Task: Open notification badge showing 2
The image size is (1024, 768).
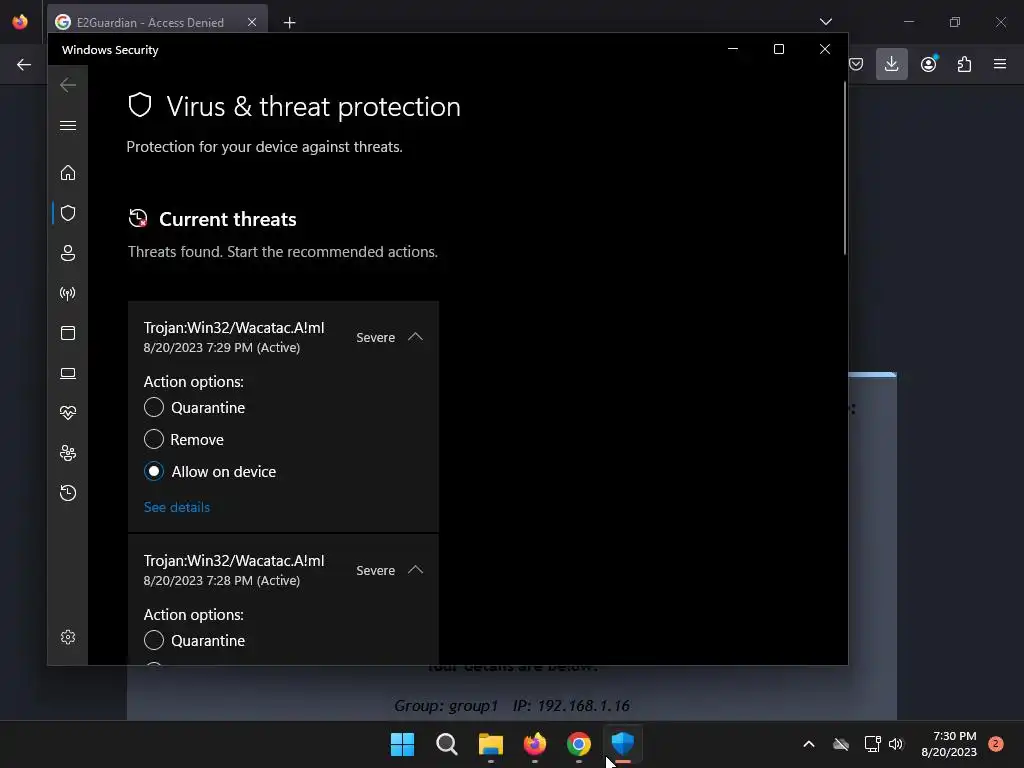Action: [x=996, y=744]
